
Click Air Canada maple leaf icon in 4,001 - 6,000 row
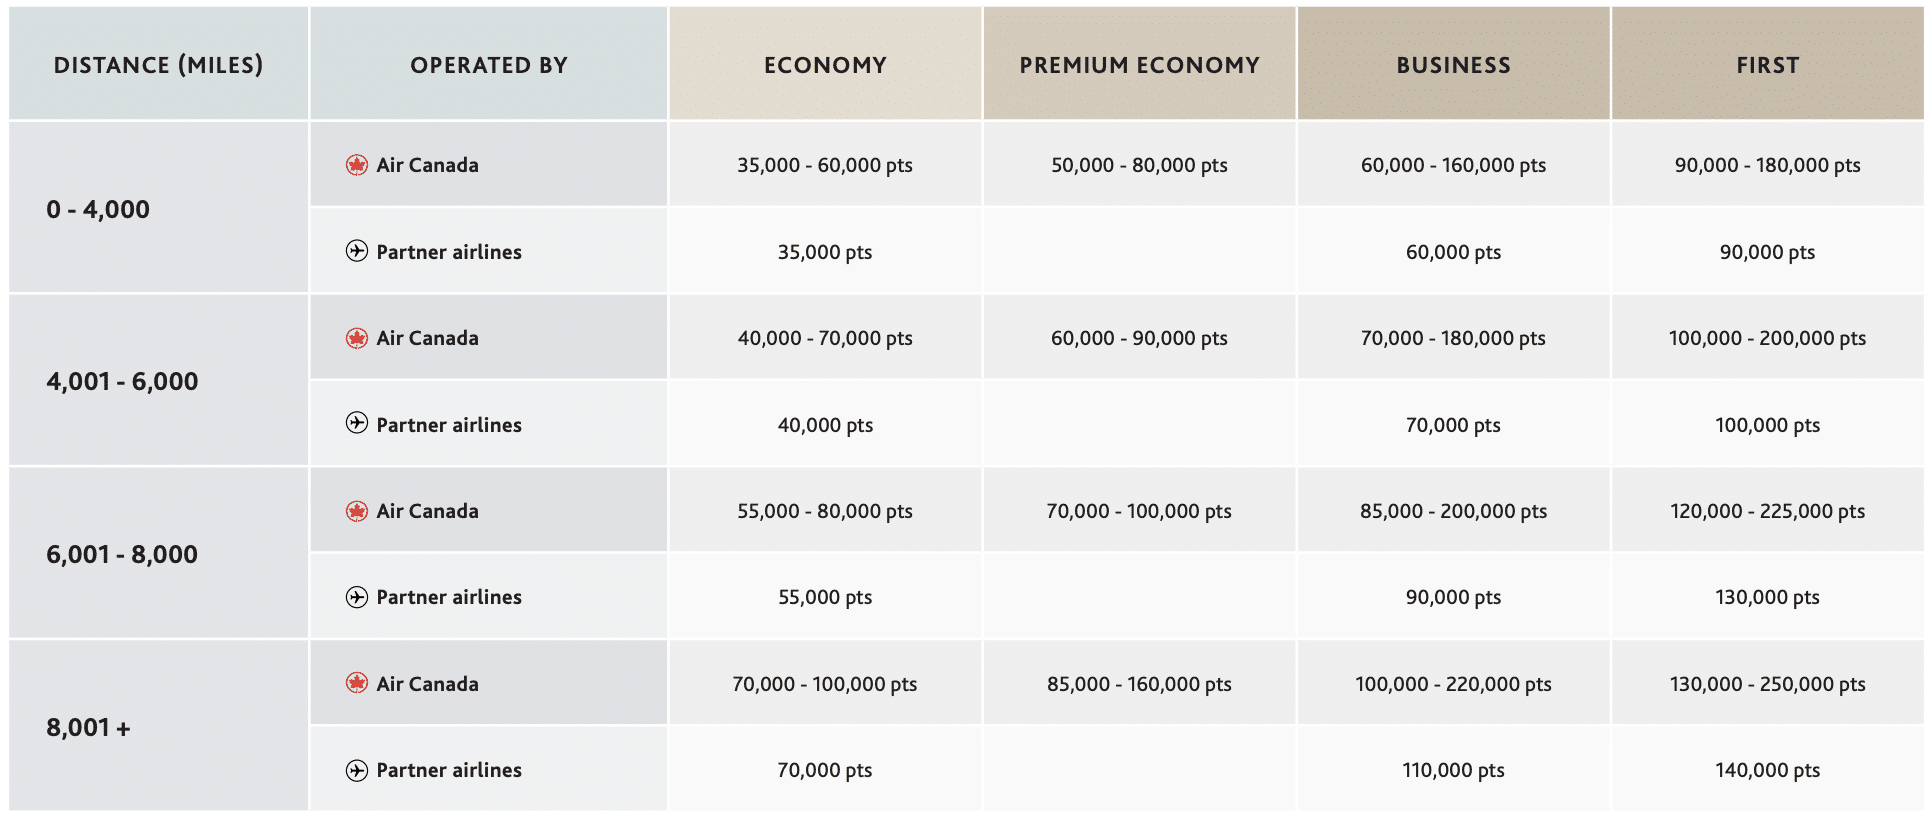point(357,338)
